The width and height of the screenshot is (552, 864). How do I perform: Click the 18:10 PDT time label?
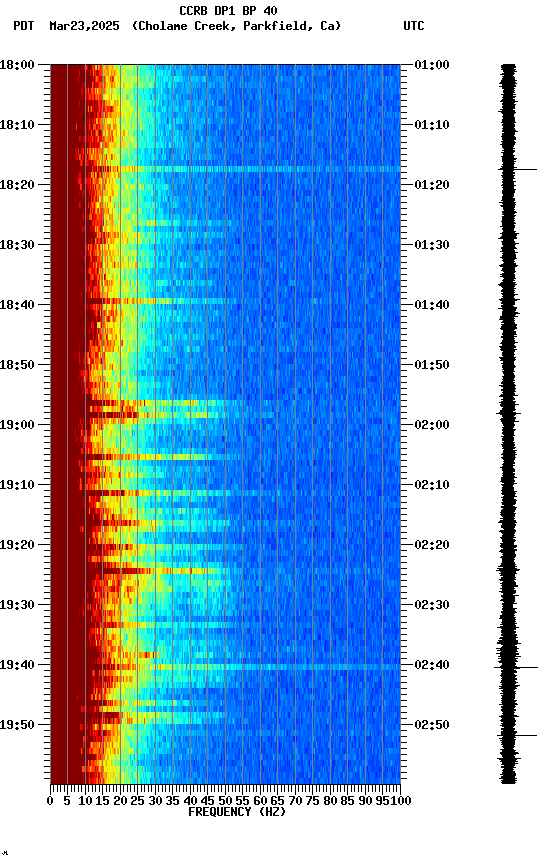[17, 125]
